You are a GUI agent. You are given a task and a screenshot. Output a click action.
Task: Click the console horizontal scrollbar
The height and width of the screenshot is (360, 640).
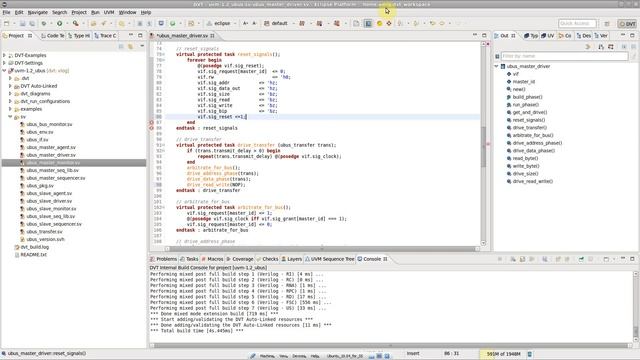[391, 345]
